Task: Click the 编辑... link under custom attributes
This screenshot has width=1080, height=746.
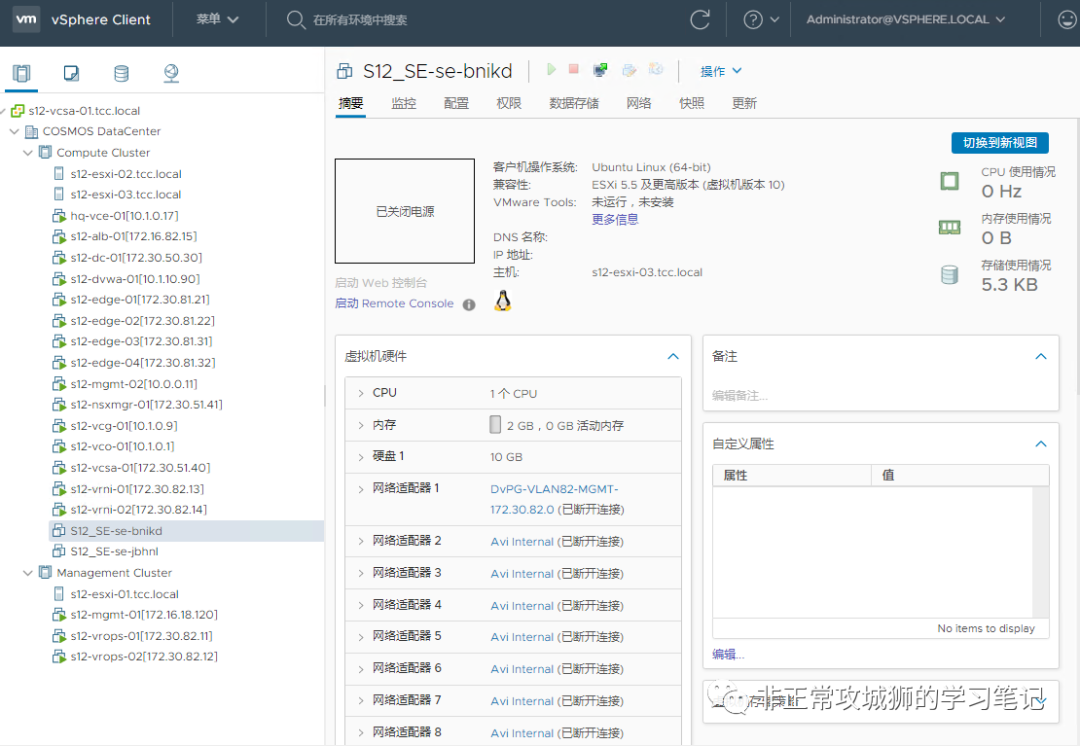Action: (x=727, y=654)
